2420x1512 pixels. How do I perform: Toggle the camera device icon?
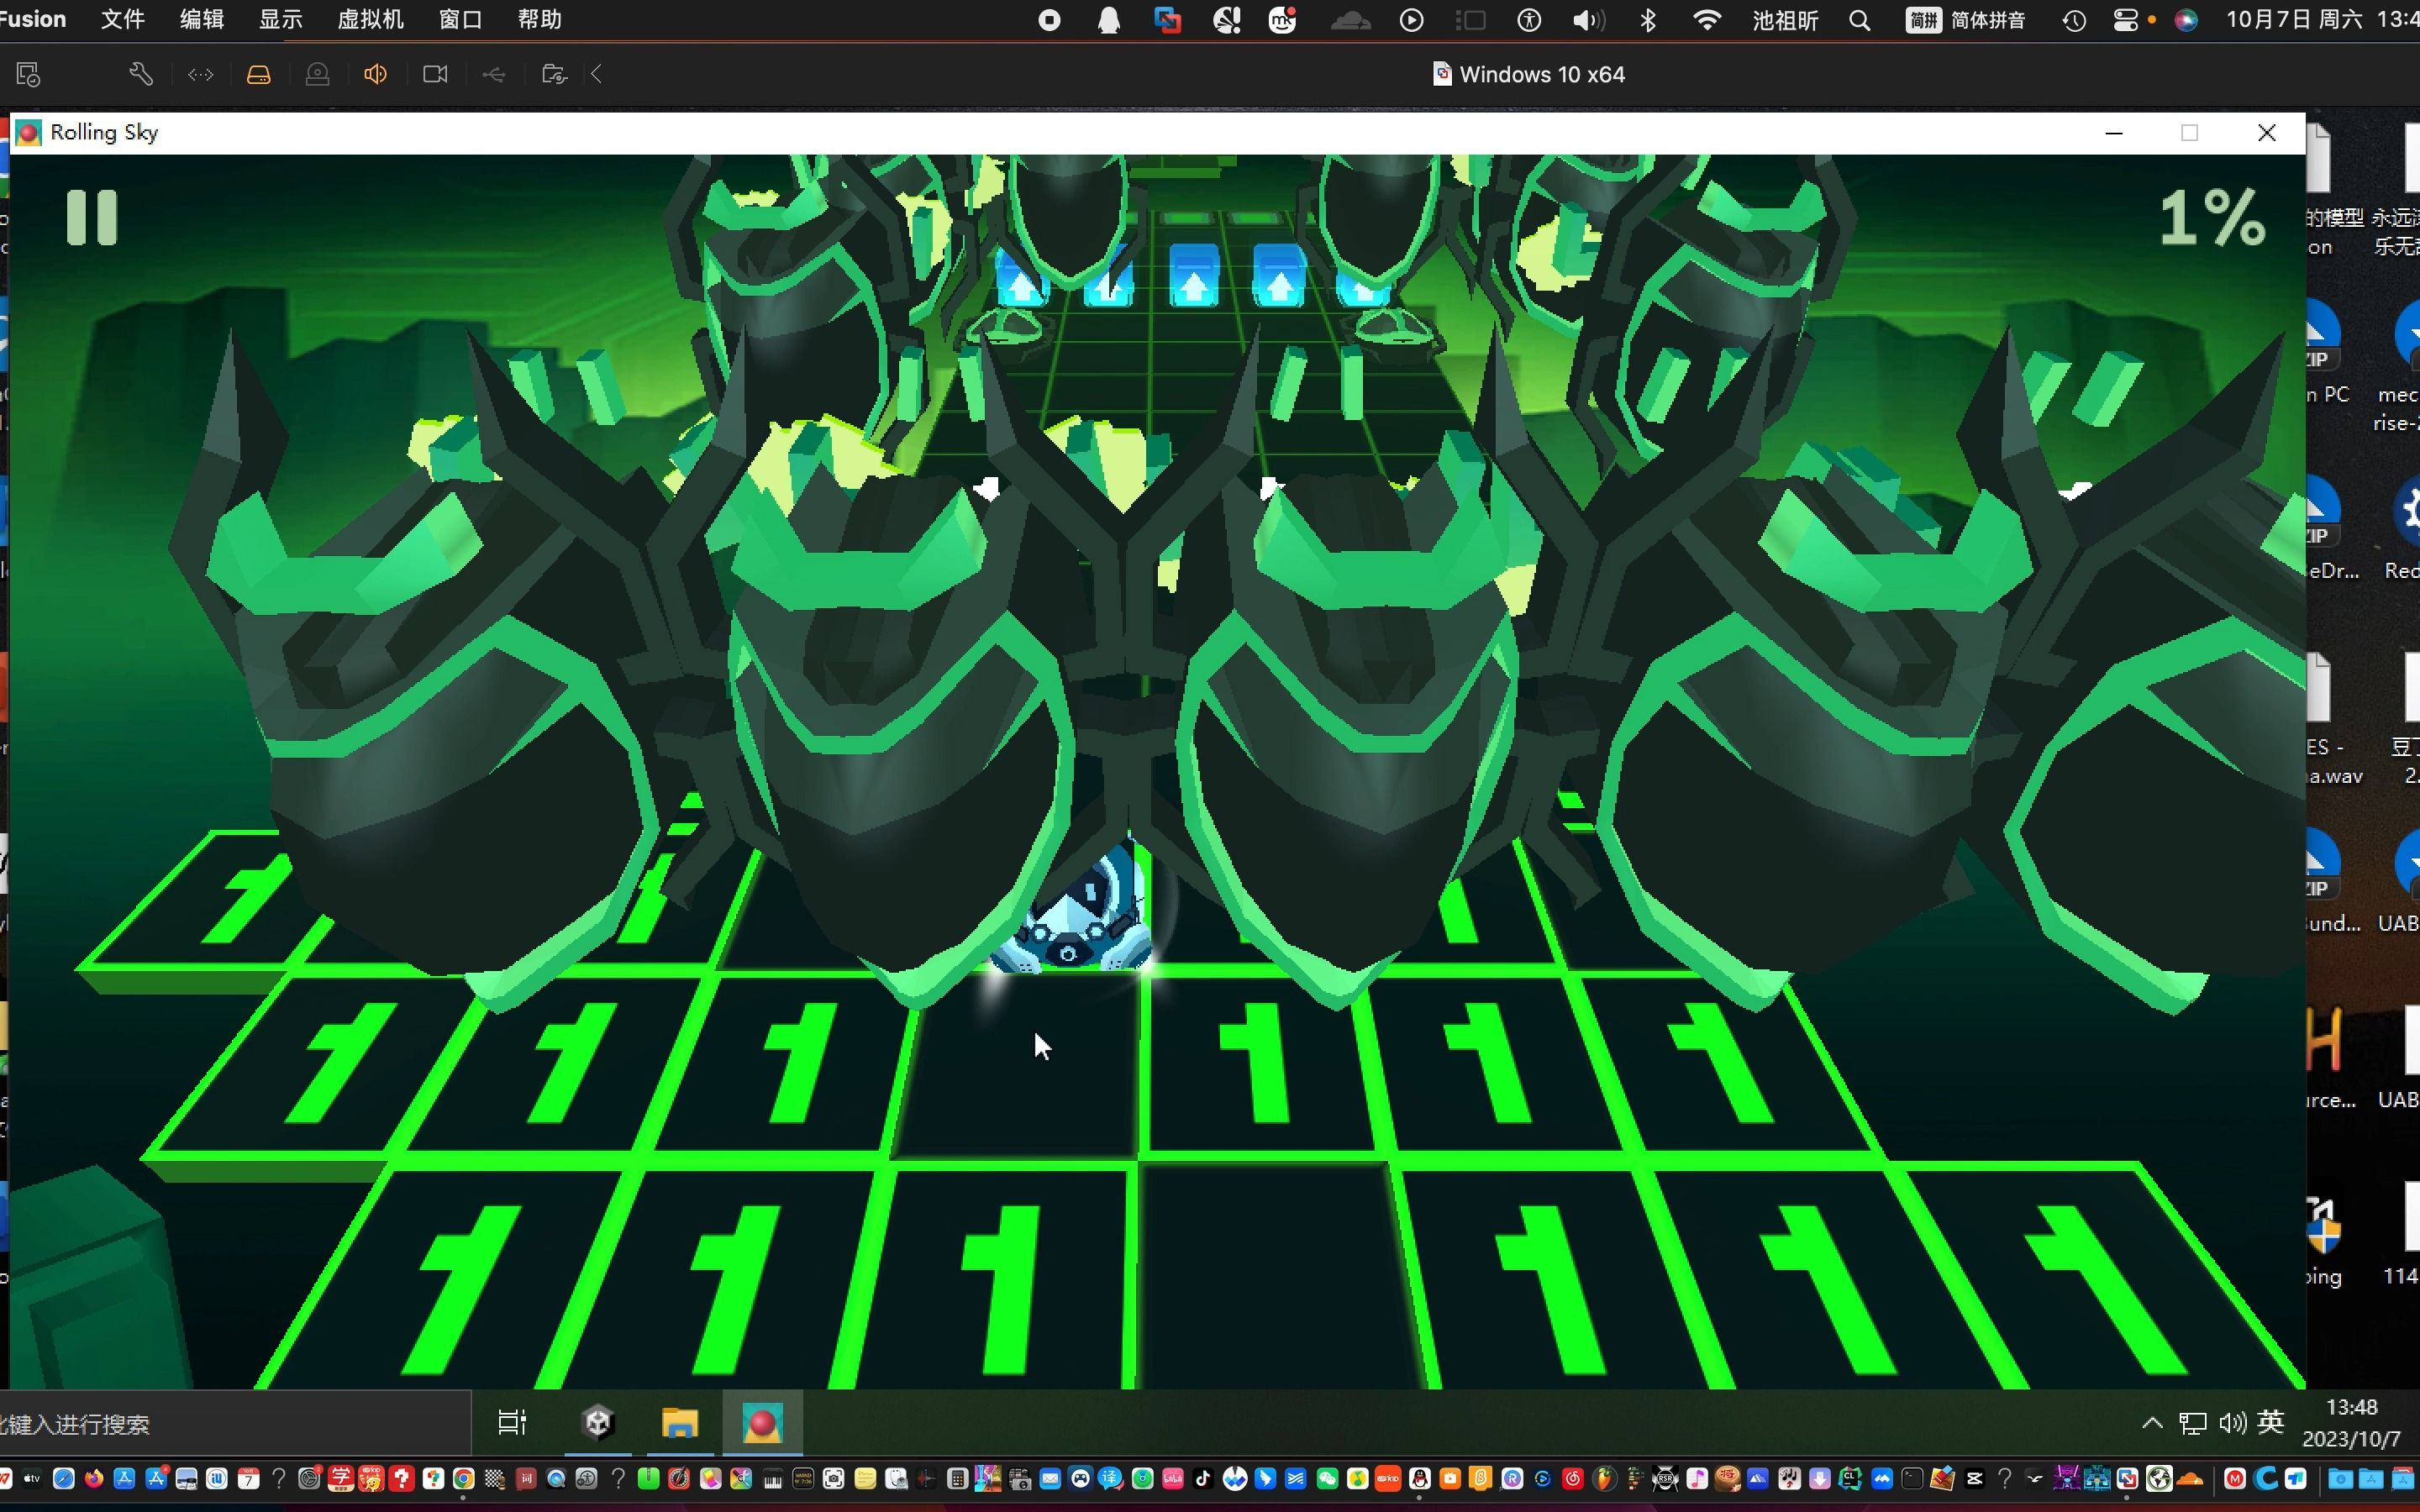(x=435, y=74)
